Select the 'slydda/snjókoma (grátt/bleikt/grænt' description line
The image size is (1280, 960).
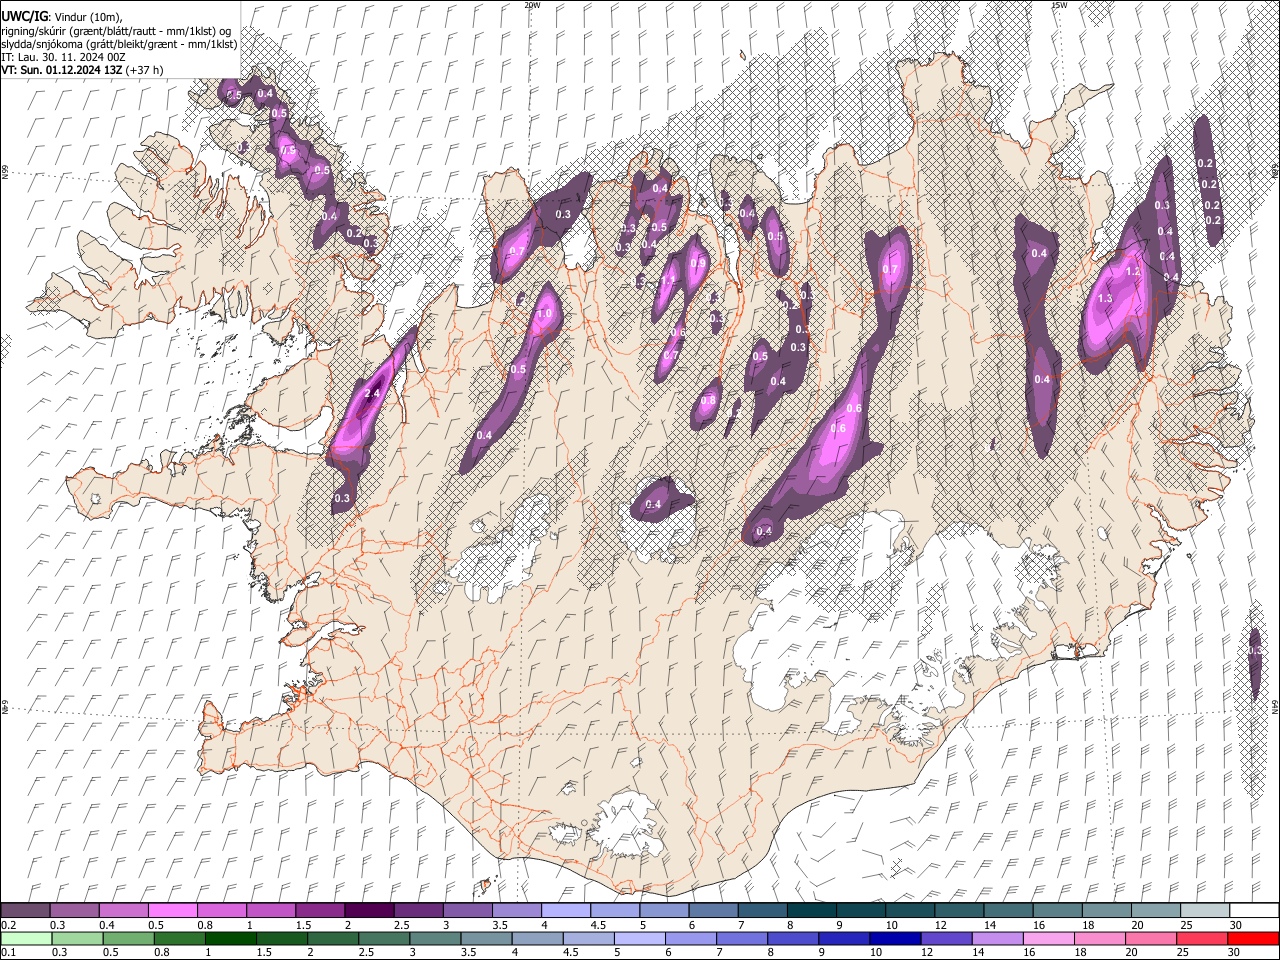tap(119, 44)
